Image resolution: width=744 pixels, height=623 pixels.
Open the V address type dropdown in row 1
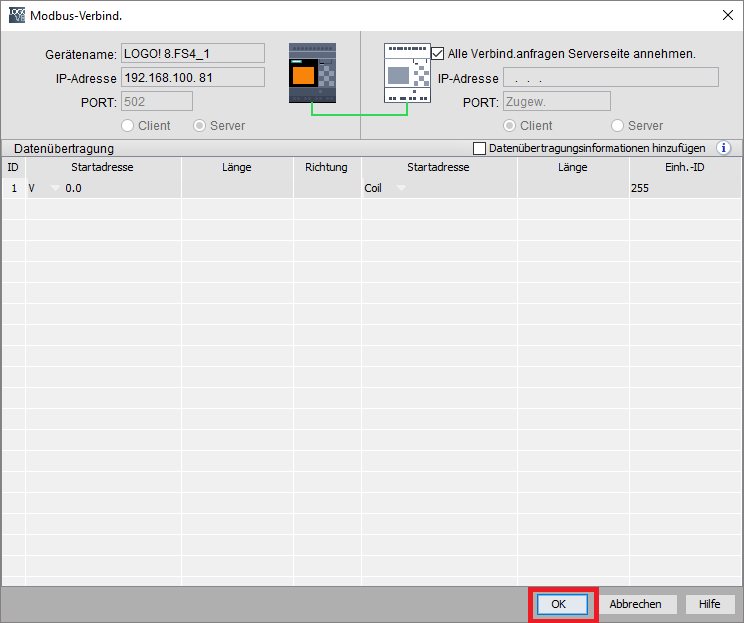click(55, 188)
